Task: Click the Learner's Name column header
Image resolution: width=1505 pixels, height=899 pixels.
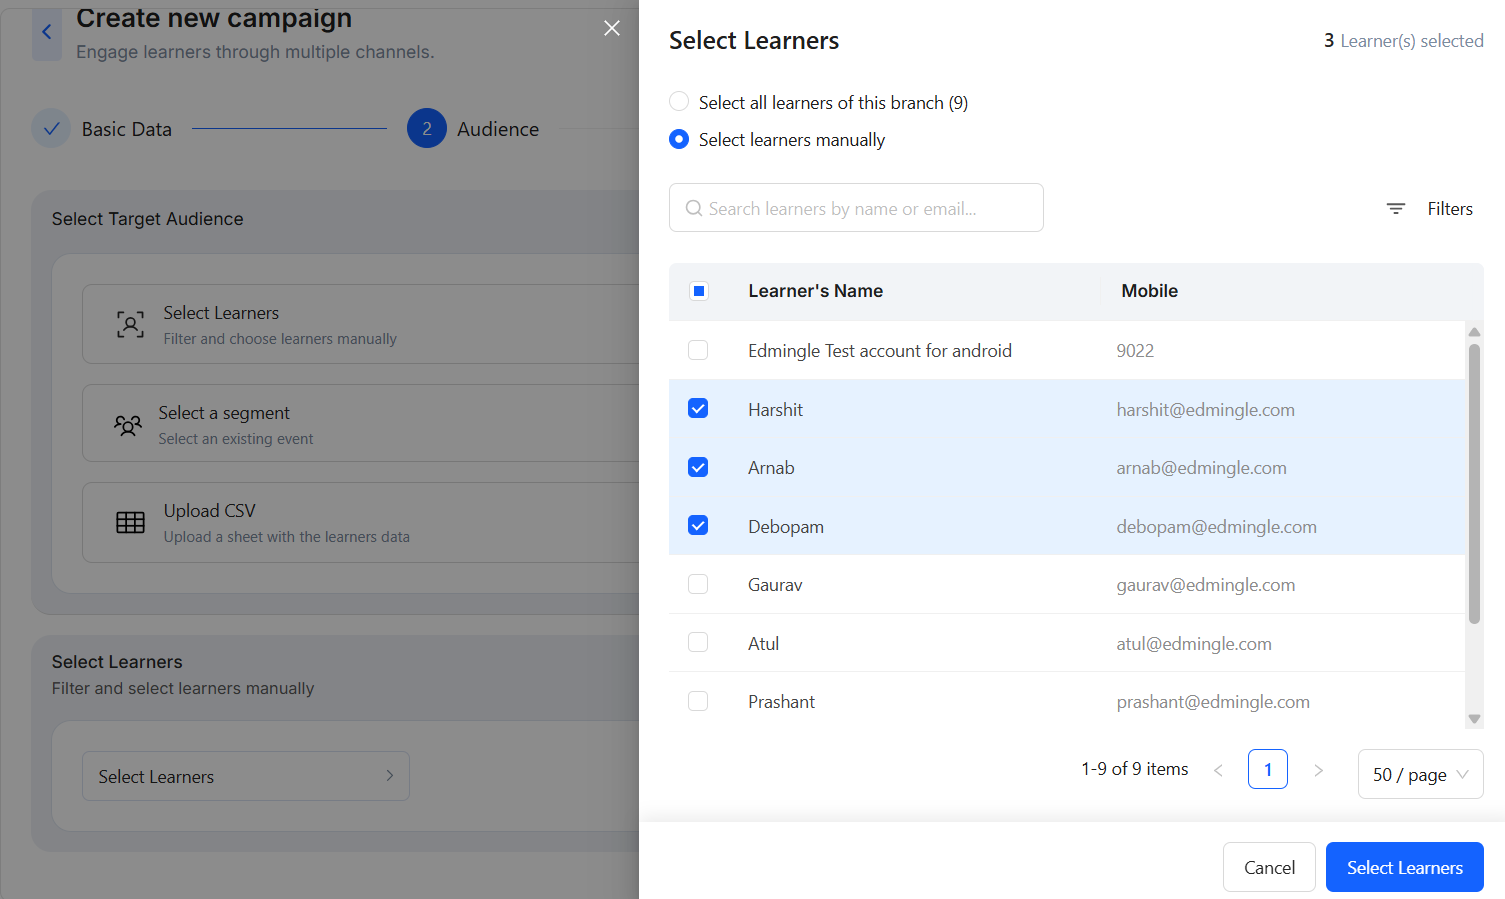Action: pos(815,291)
